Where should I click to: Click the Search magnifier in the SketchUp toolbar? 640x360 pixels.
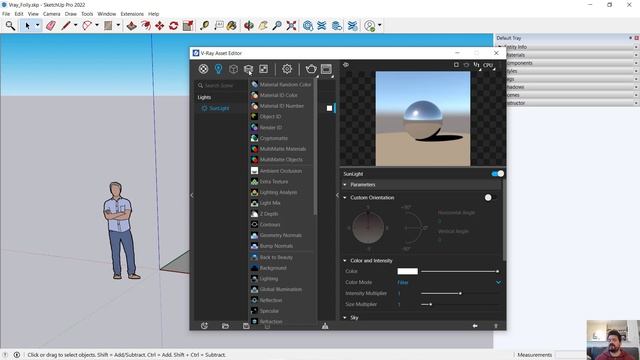(10, 26)
